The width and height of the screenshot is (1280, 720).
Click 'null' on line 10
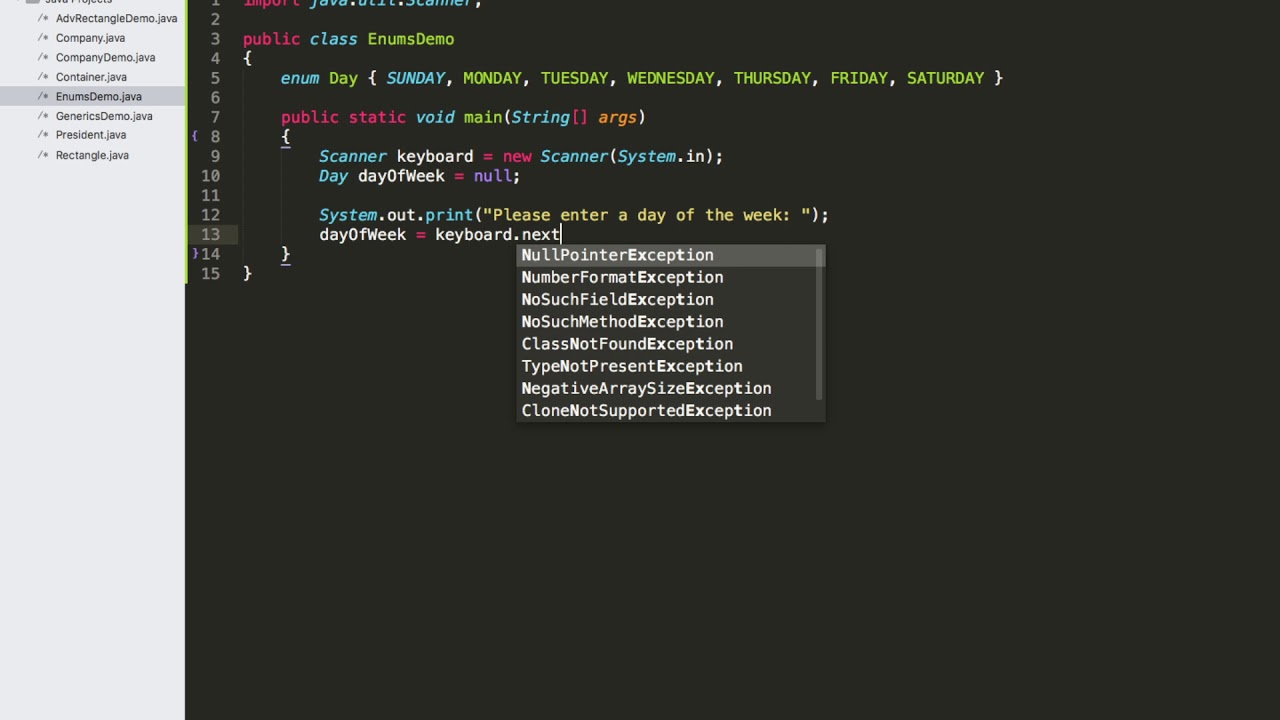pyautogui.click(x=492, y=176)
